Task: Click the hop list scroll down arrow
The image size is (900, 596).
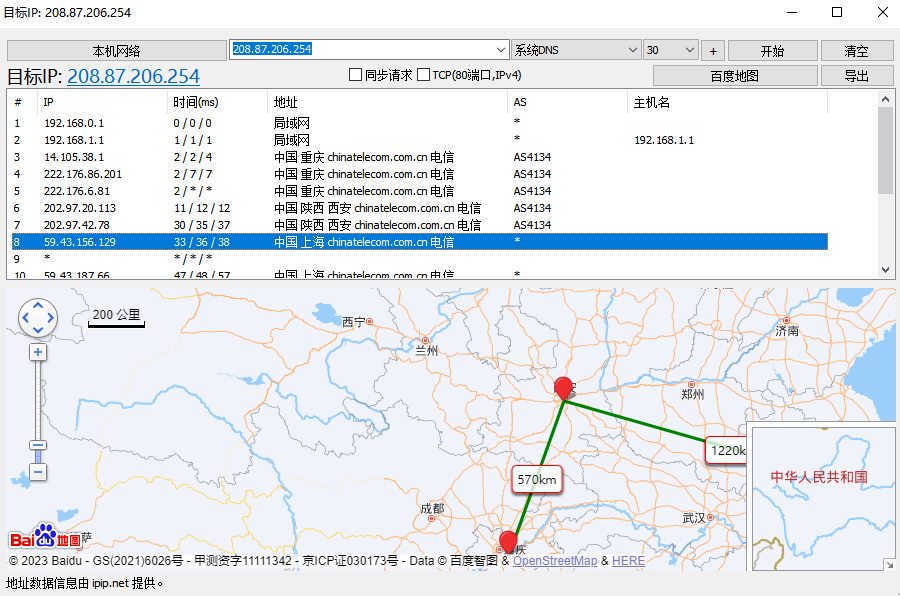Action: 886,270
